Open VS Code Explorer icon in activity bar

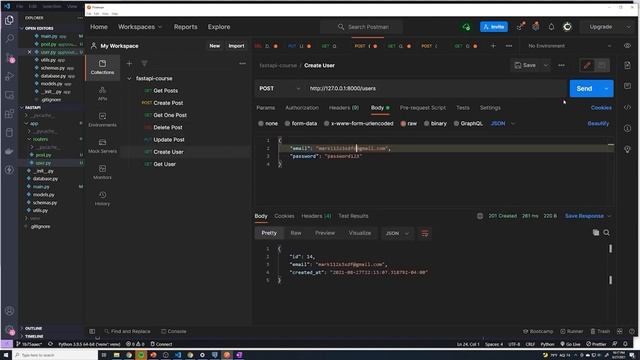(9, 20)
